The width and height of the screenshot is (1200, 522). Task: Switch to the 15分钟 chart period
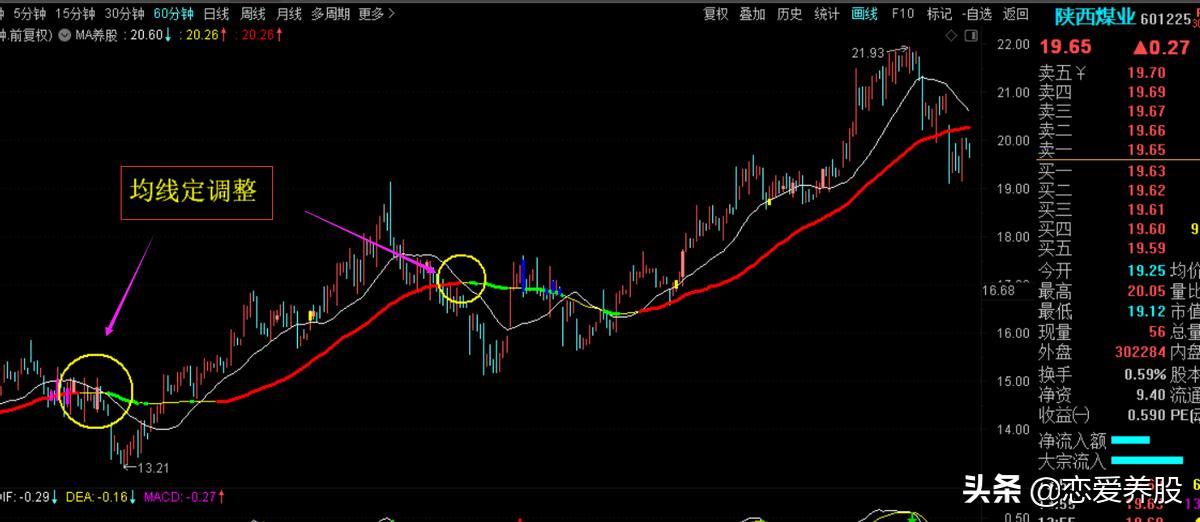pyautogui.click(x=75, y=13)
